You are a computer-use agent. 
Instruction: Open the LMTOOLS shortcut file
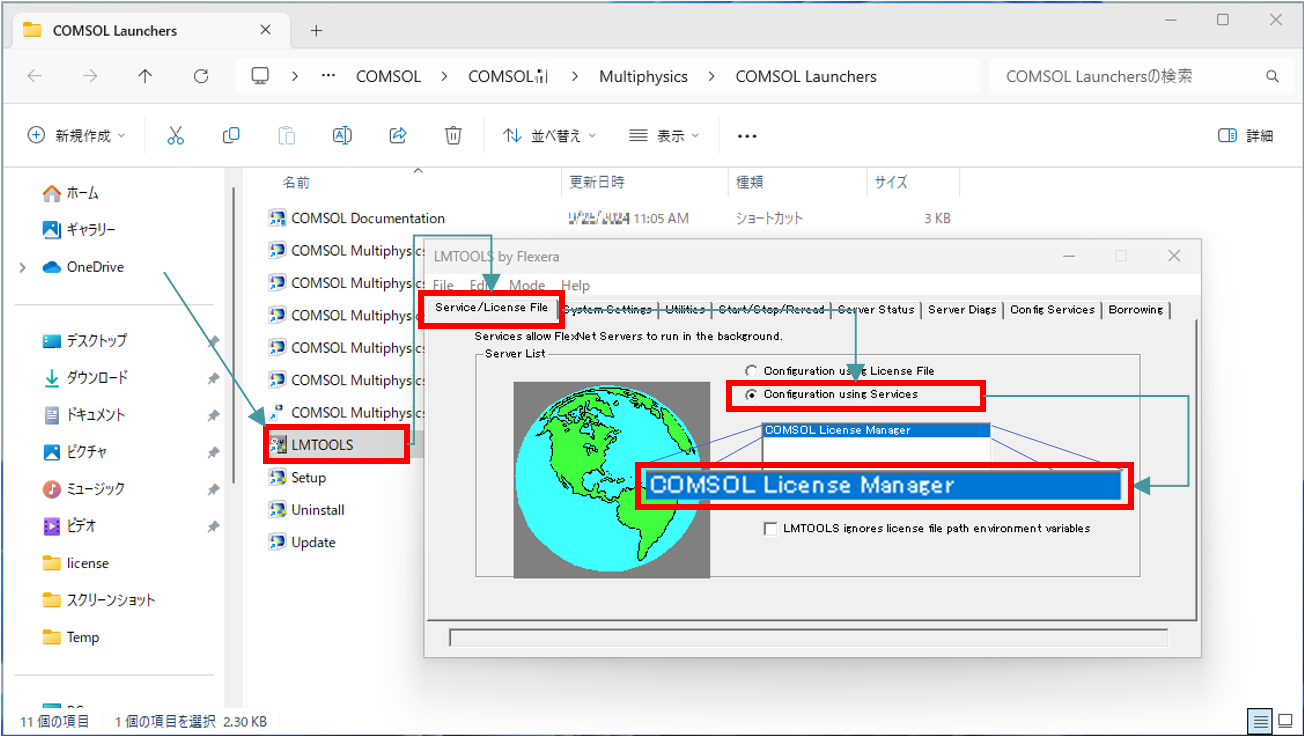click(x=322, y=445)
